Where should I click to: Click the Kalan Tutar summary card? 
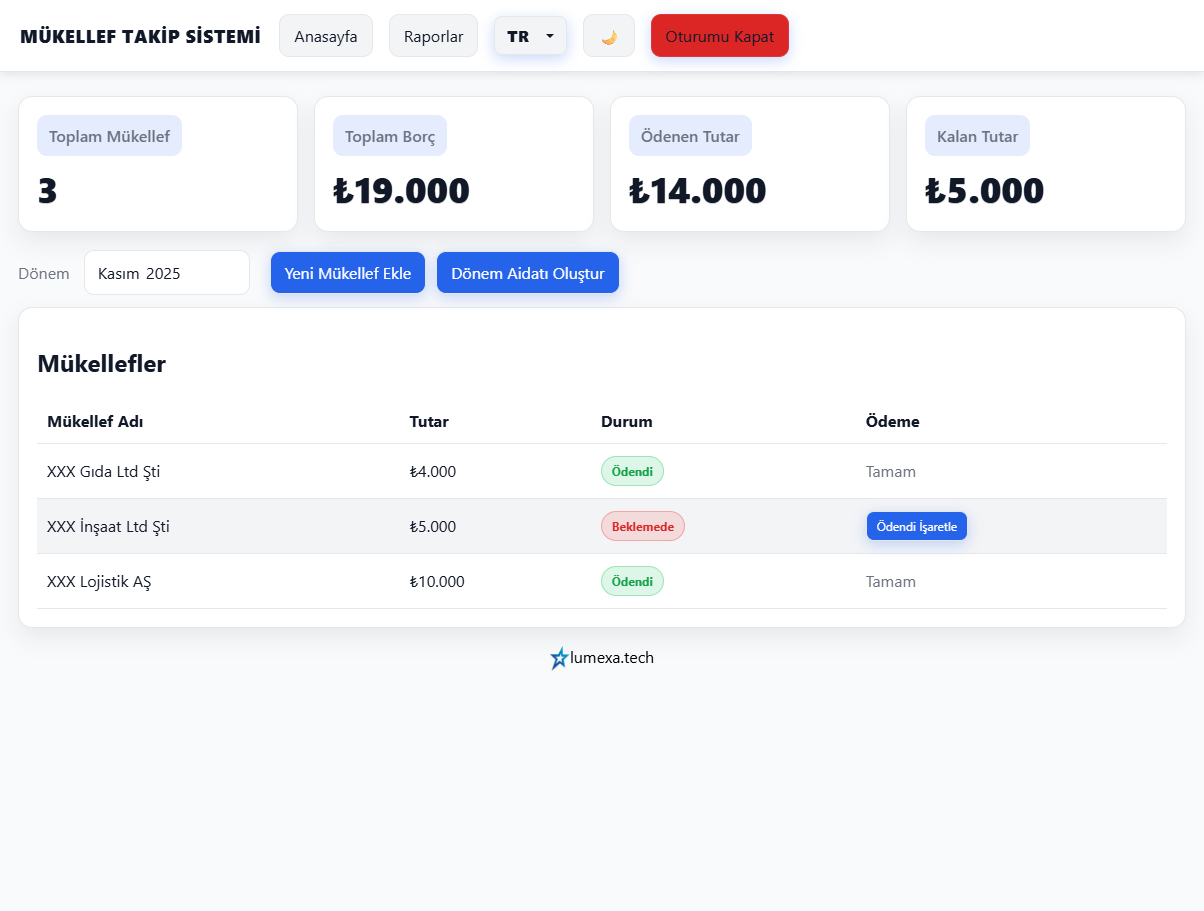1045,164
